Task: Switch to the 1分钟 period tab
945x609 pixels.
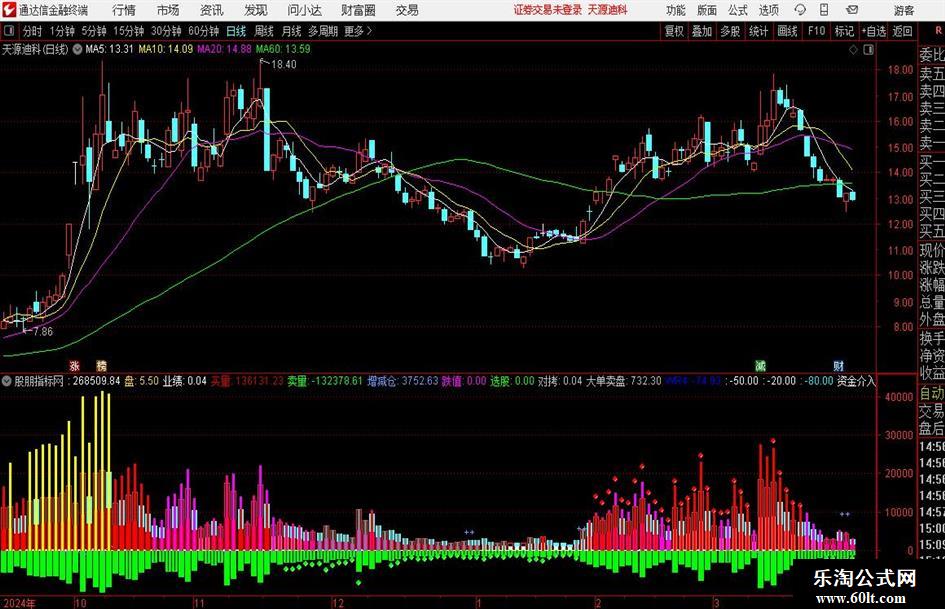Action: click(x=61, y=31)
